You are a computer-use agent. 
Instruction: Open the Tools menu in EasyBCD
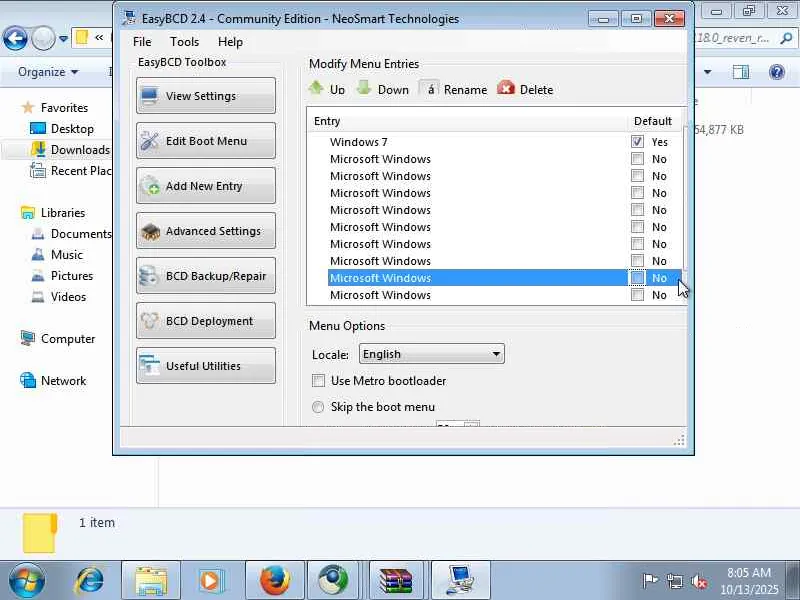click(x=184, y=42)
